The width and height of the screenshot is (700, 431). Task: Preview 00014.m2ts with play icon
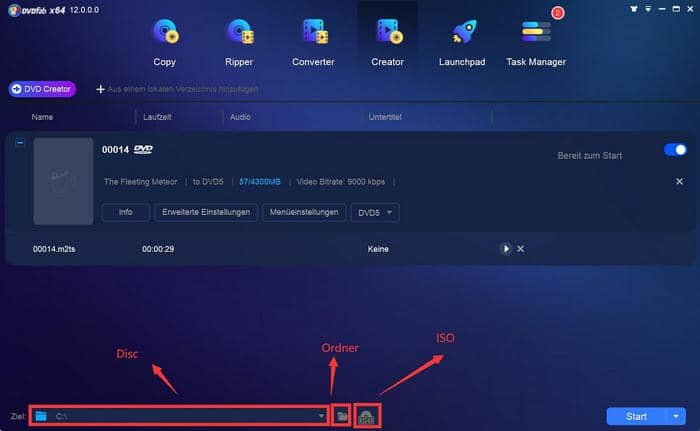pyautogui.click(x=505, y=249)
